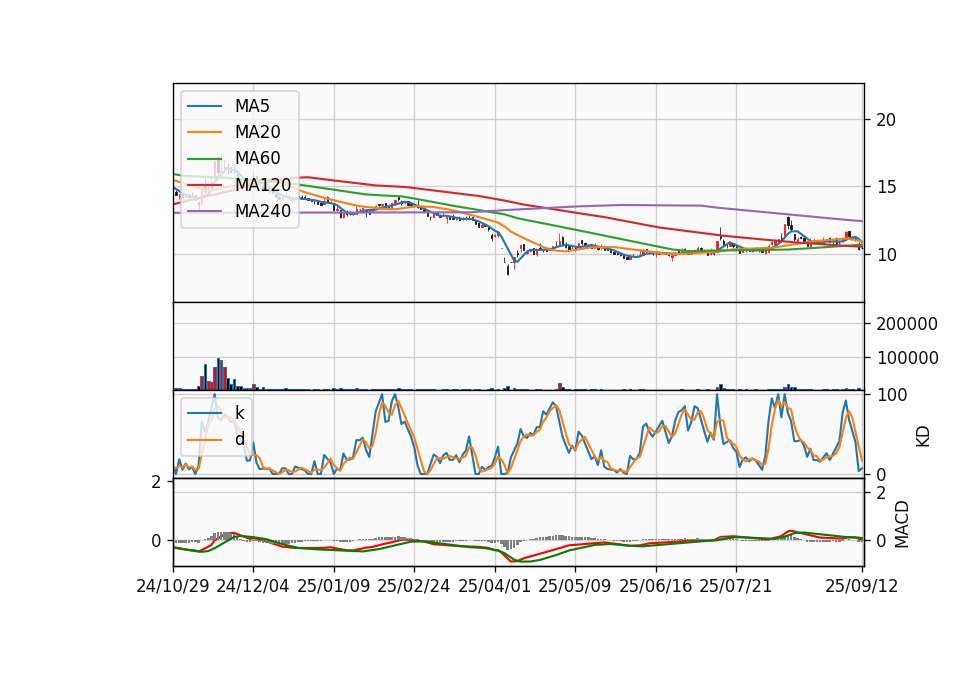
Task: Select the MA60 legend label
Action: coord(258,158)
